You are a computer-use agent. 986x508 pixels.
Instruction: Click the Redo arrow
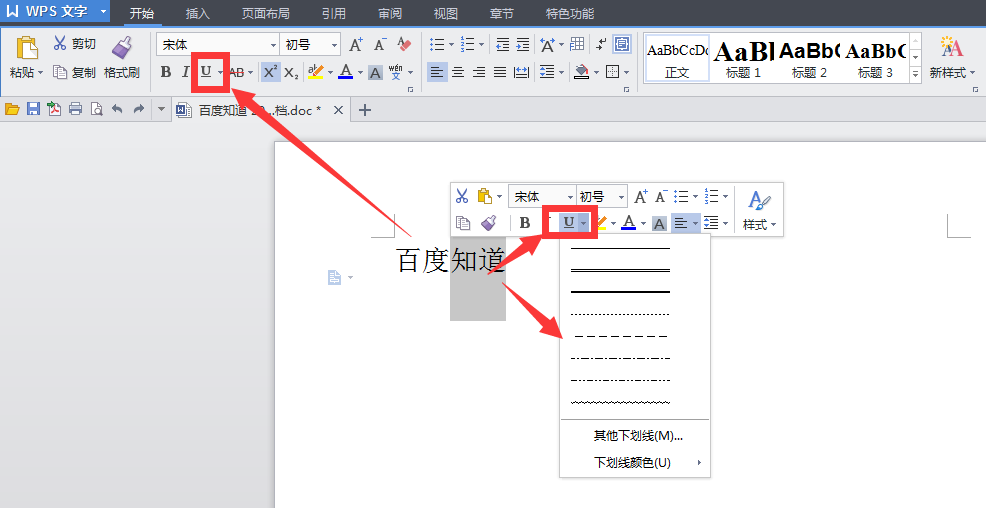pos(138,109)
